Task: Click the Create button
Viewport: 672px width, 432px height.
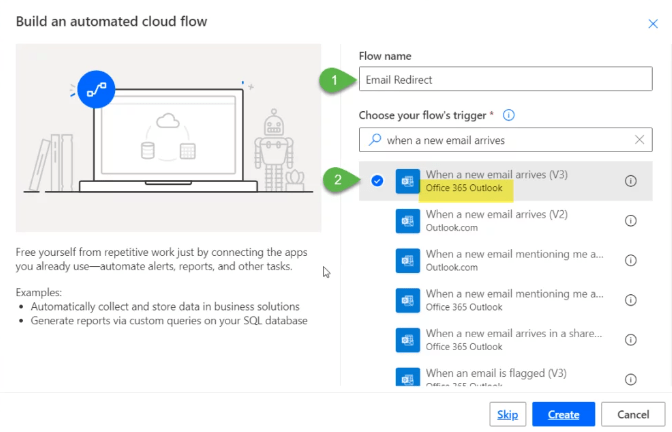Action: point(564,414)
